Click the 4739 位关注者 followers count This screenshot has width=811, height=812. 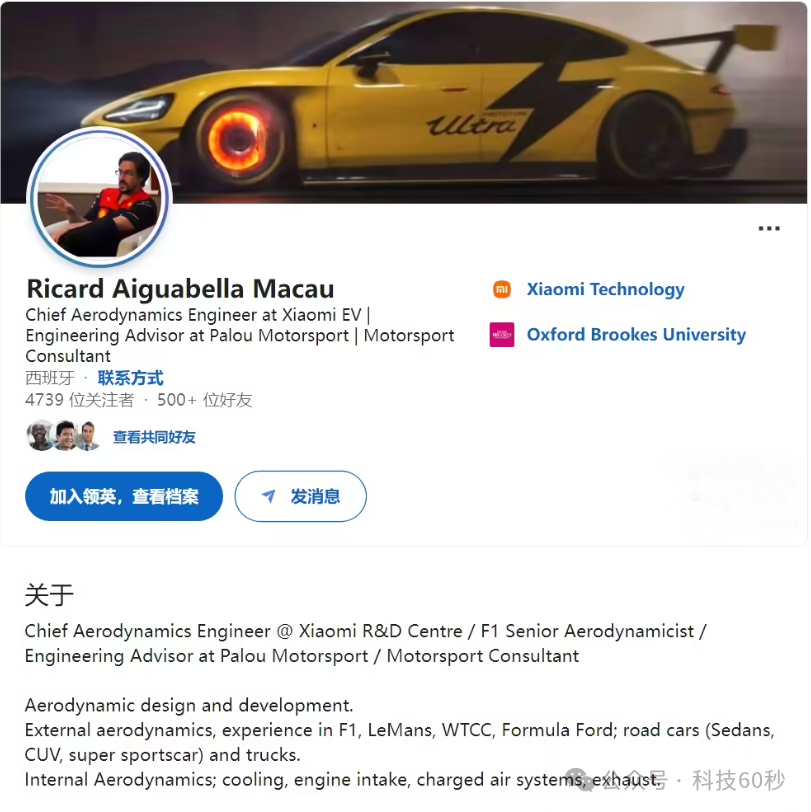click(79, 400)
